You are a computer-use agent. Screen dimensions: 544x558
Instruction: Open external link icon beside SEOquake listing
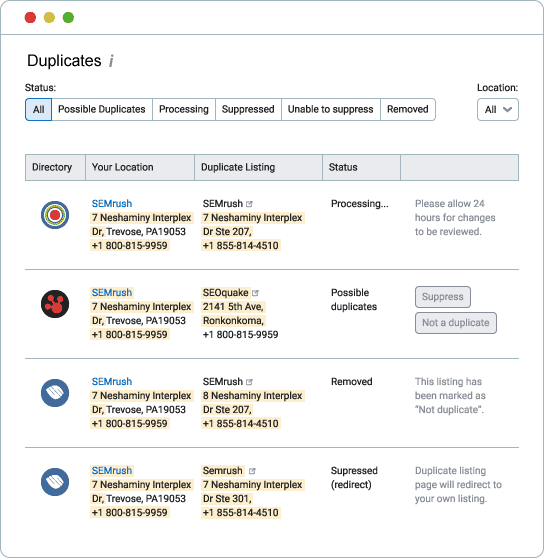point(255,293)
